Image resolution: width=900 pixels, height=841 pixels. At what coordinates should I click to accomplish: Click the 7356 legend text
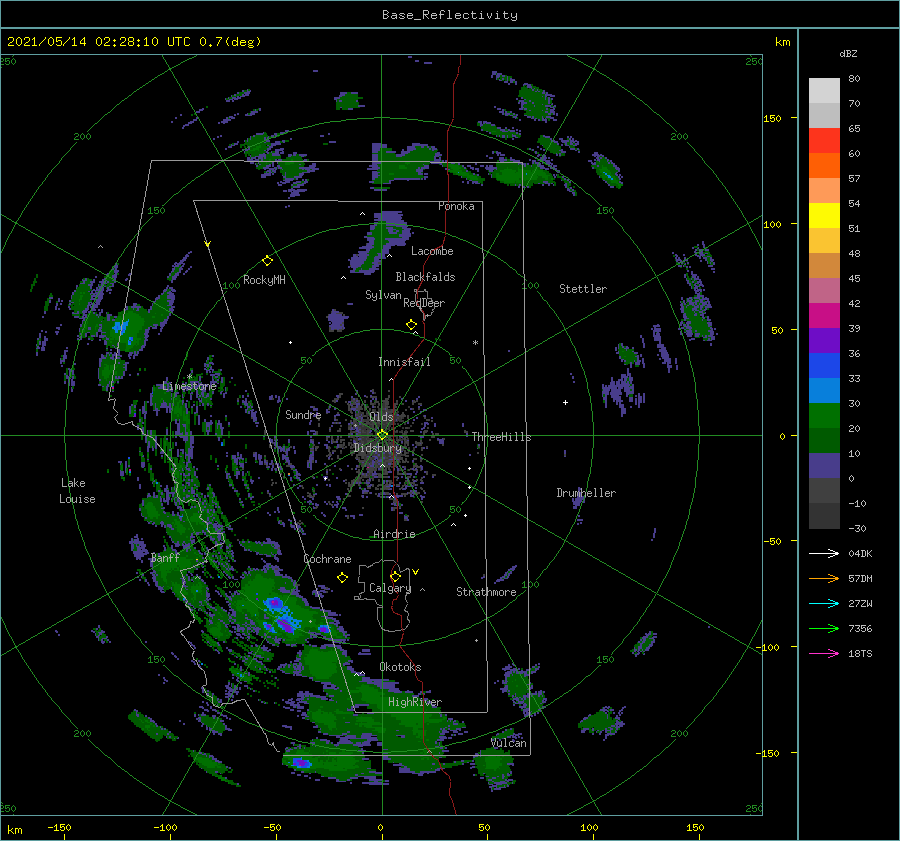click(860, 629)
